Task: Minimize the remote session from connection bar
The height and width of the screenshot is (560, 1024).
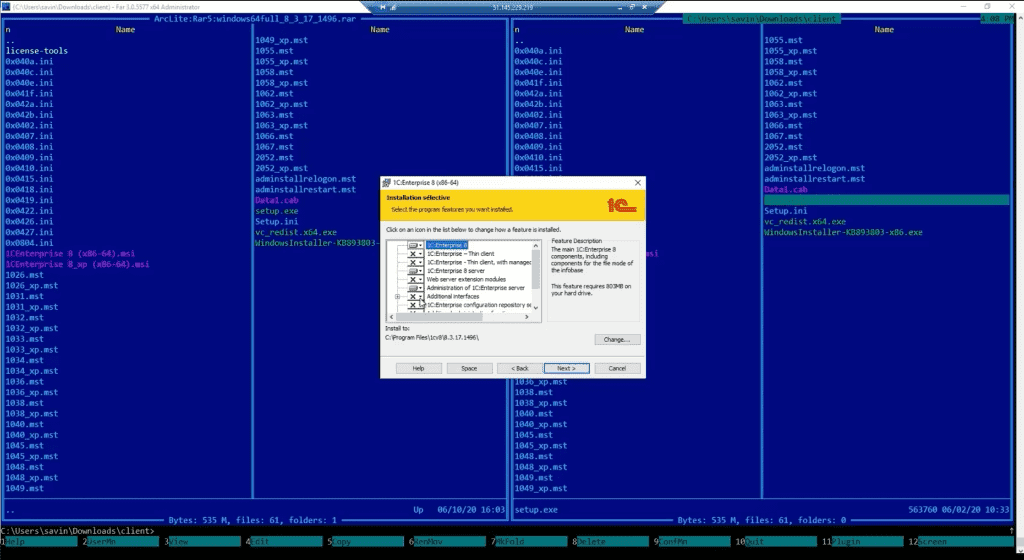Action: click(x=619, y=7)
